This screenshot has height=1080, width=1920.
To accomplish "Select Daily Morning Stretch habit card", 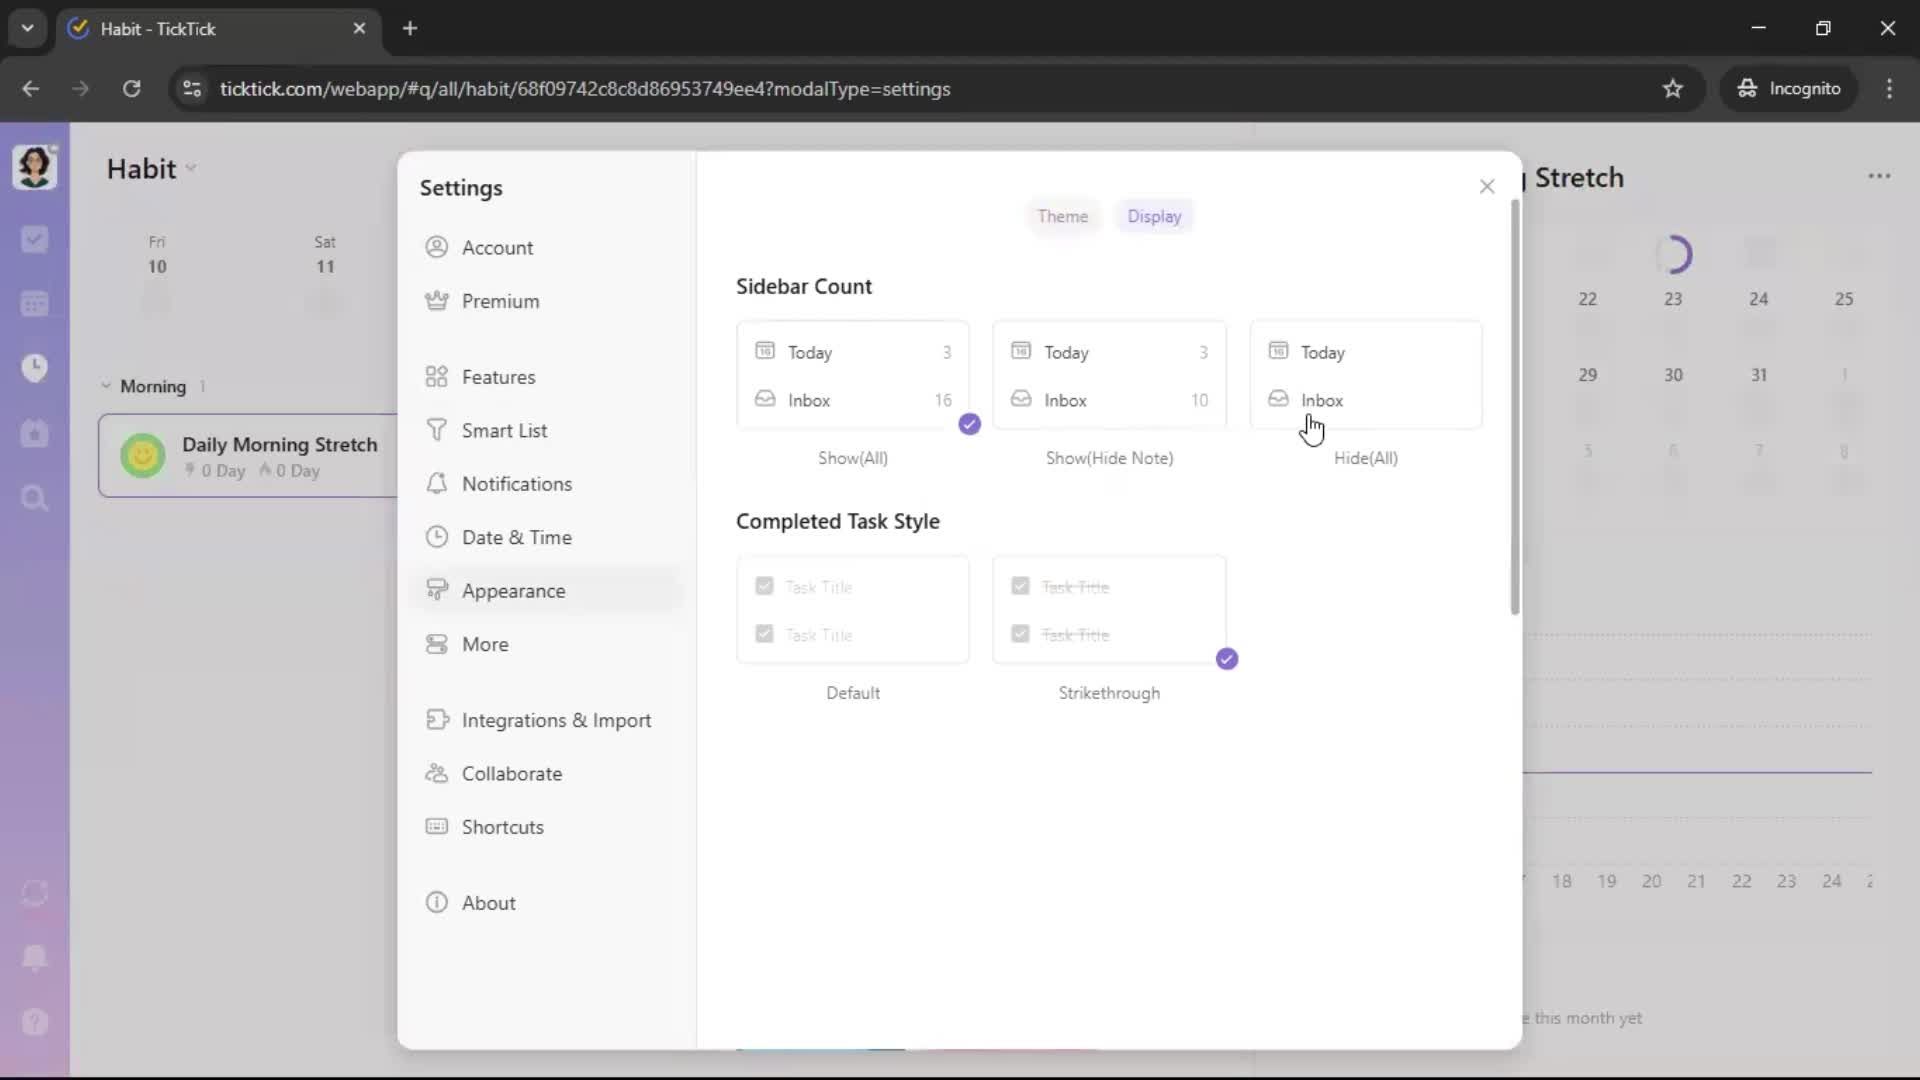I will (250, 456).
